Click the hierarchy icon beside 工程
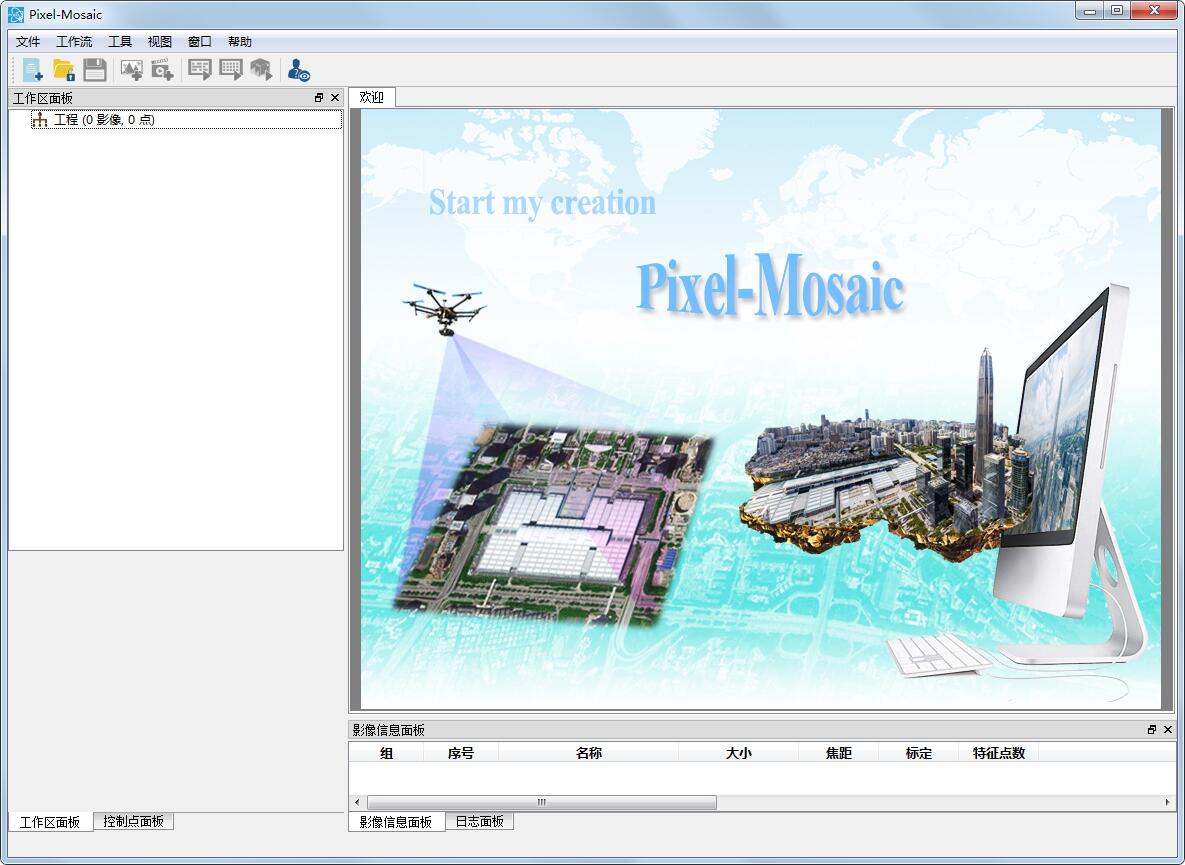The width and height of the screenshot is (1185, 865). 40,119
